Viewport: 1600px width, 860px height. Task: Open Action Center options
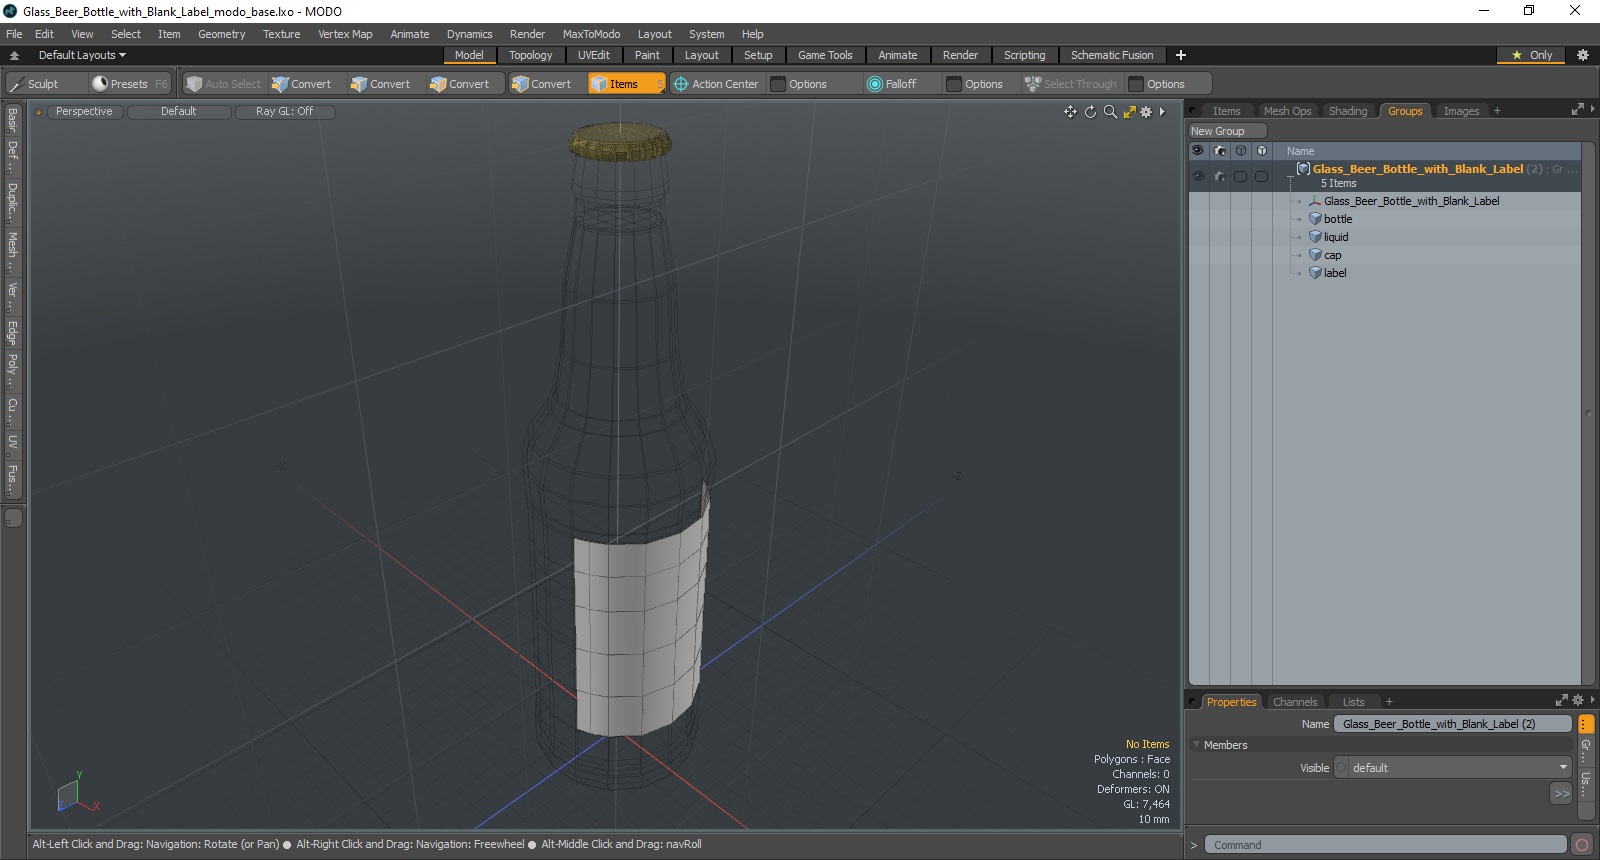(717, 84)
